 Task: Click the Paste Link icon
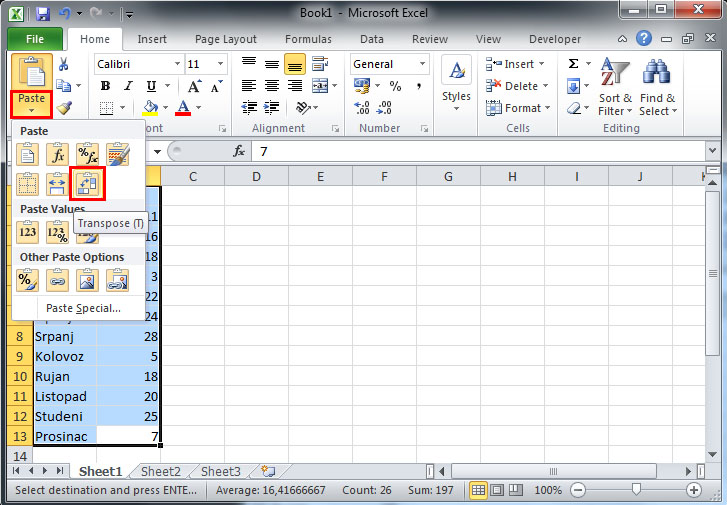coord(59,280)
